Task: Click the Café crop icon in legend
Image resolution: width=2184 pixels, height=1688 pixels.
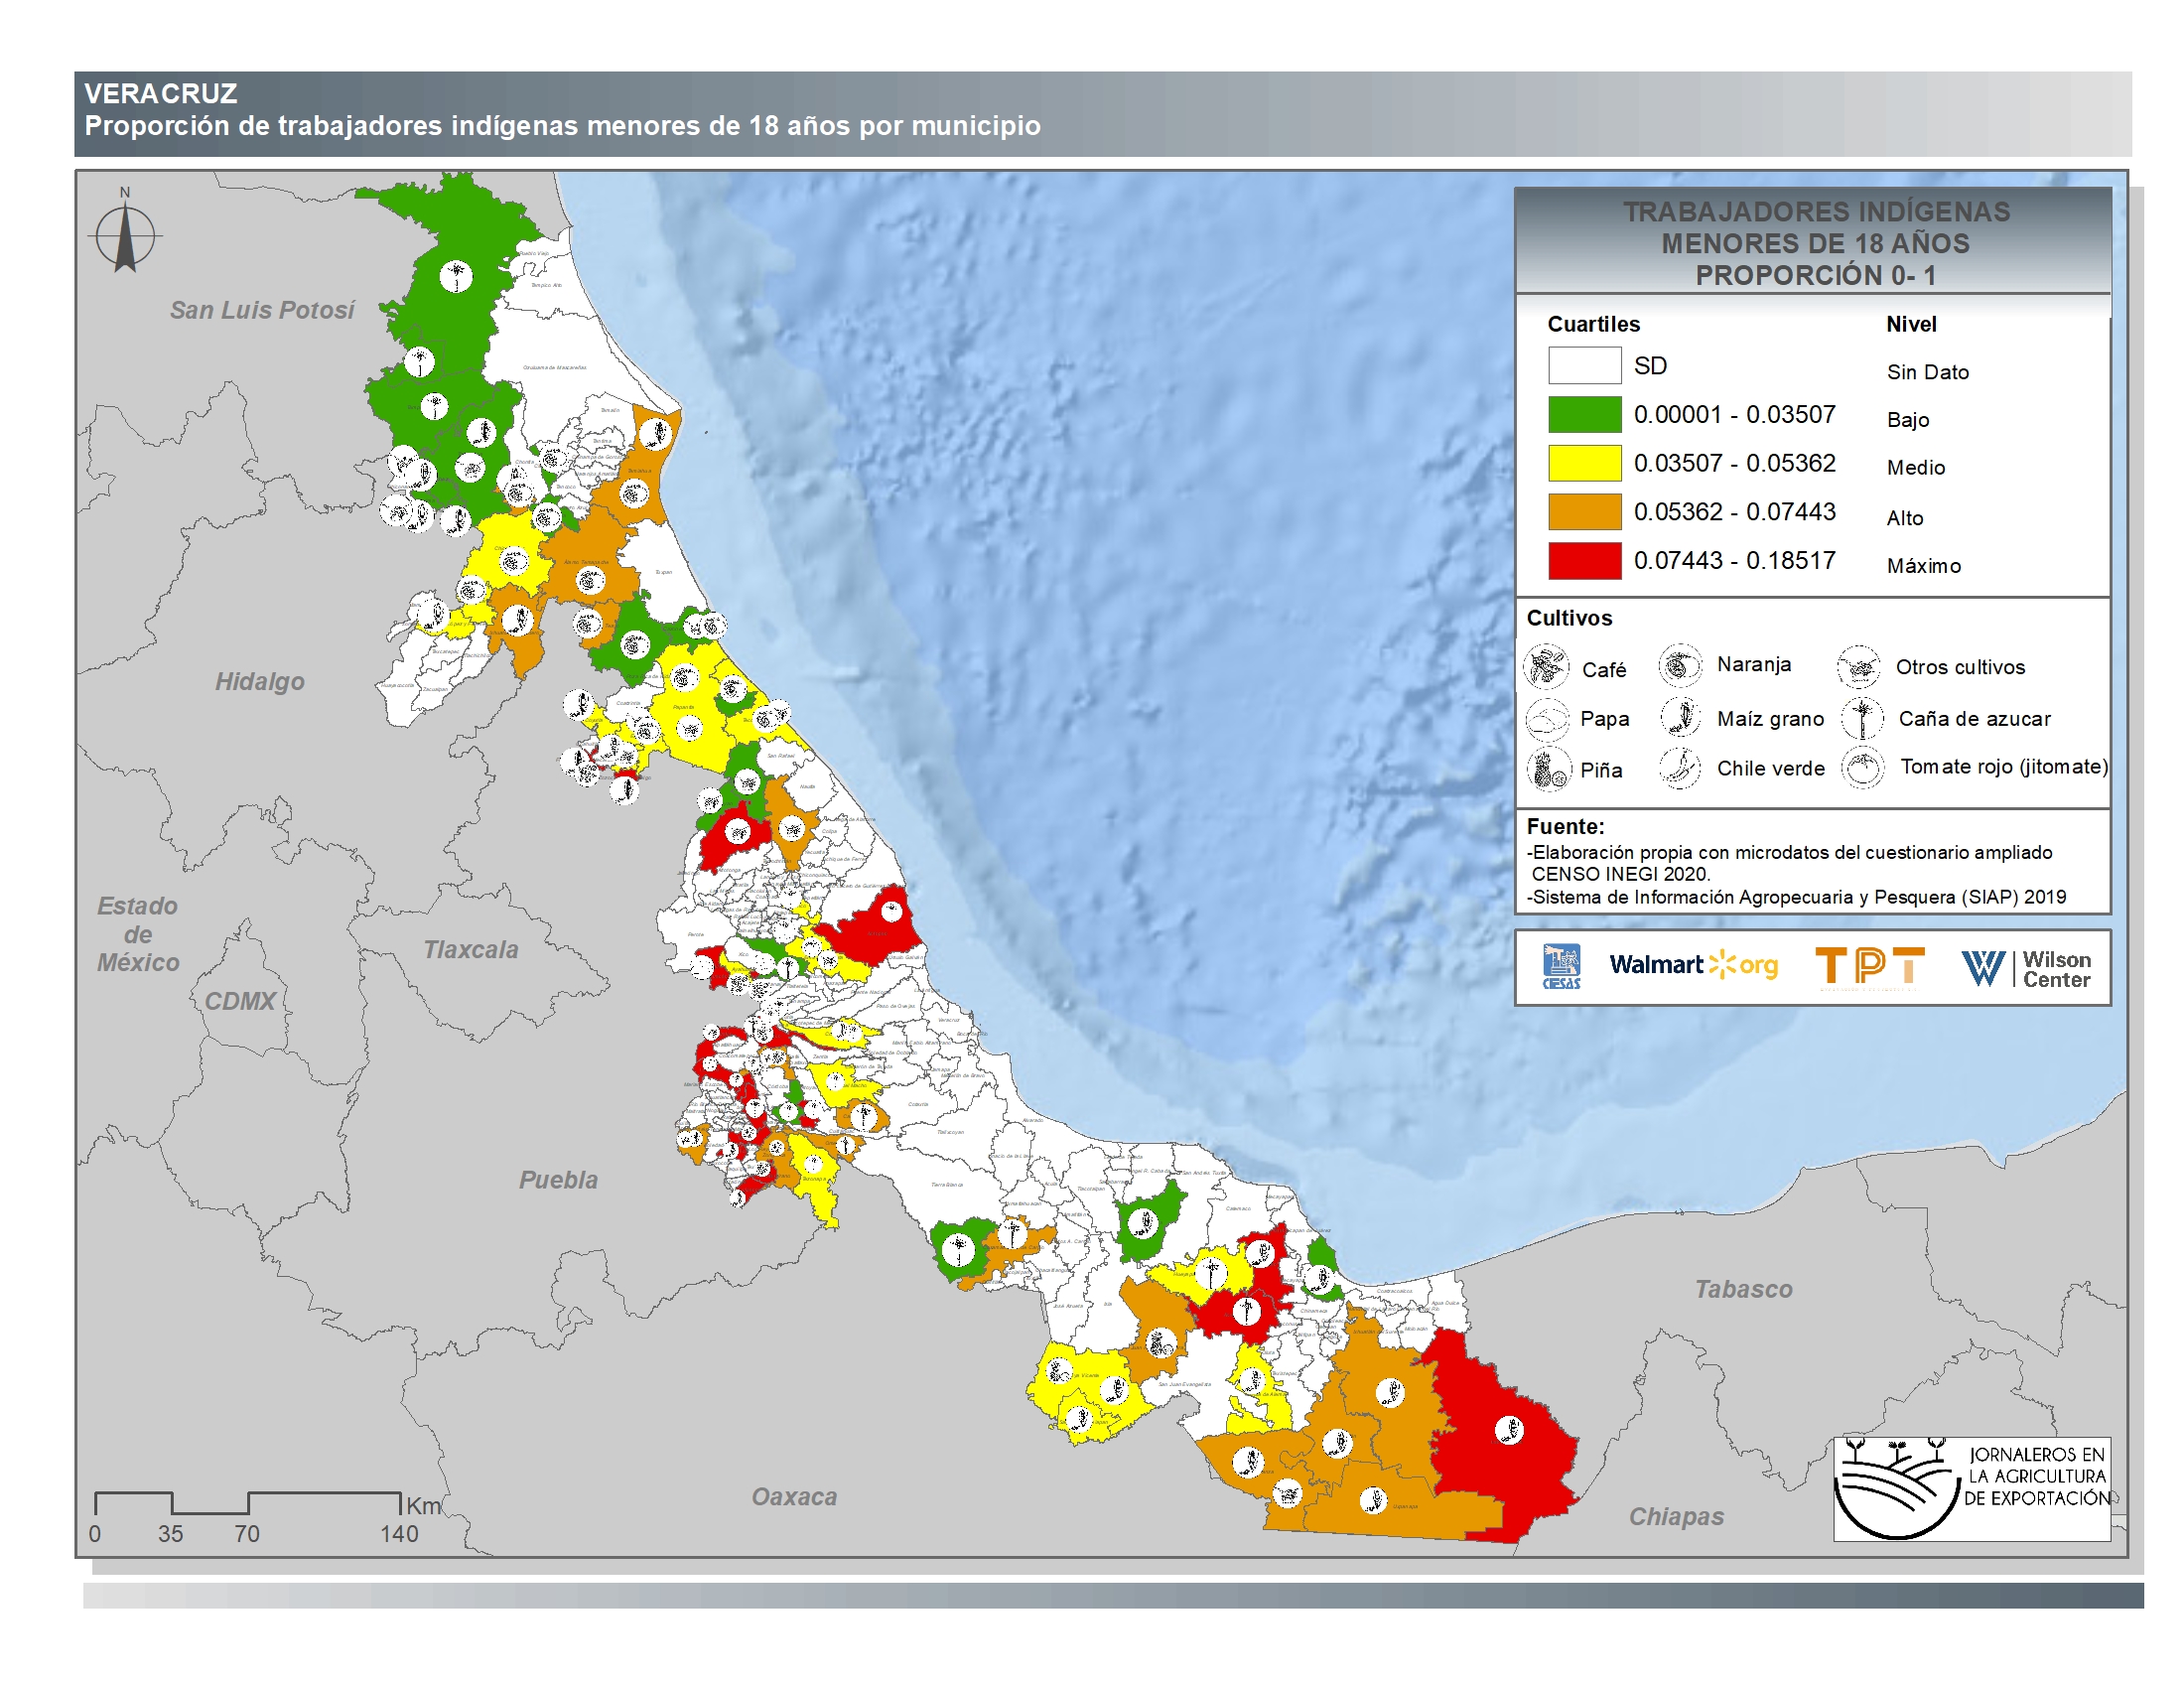Action: [x=1546, y=668]
